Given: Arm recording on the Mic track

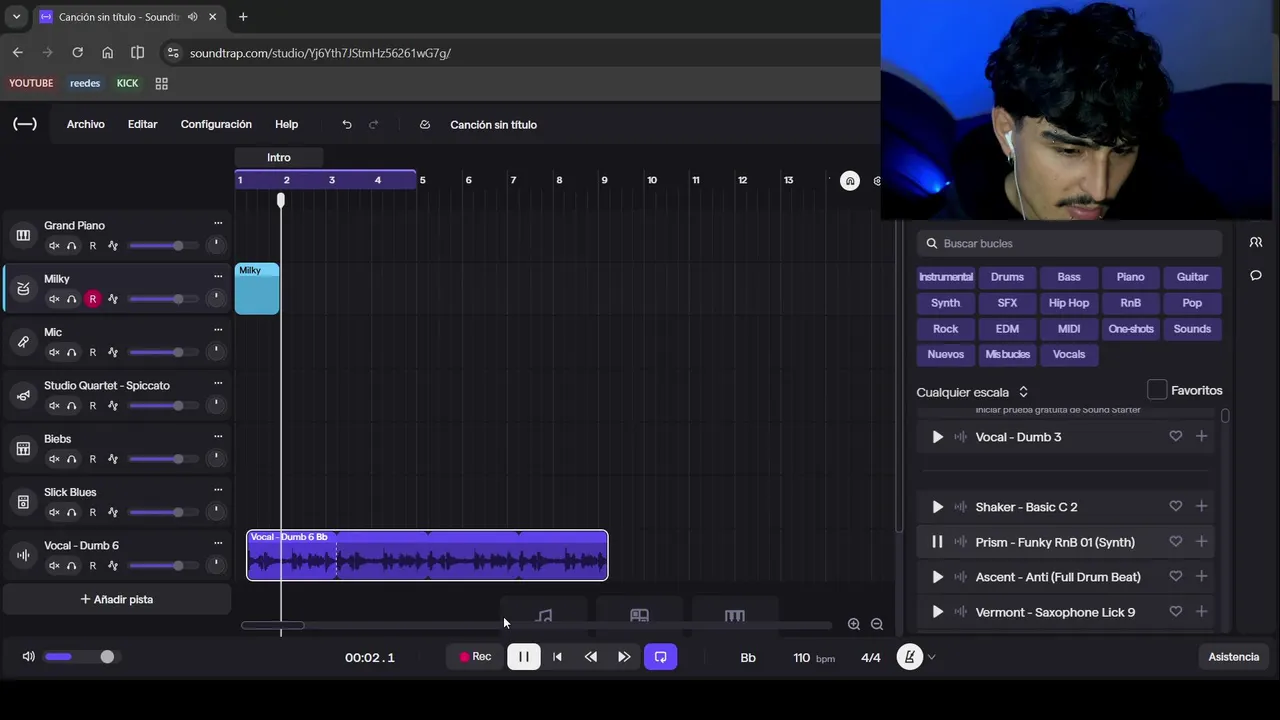Looking at the screenshot, I should (x=93, y=352).
